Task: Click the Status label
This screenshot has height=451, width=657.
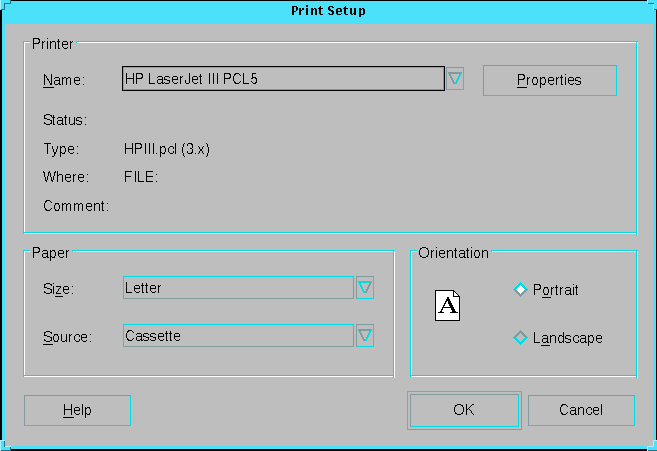Action: point(65,120)
